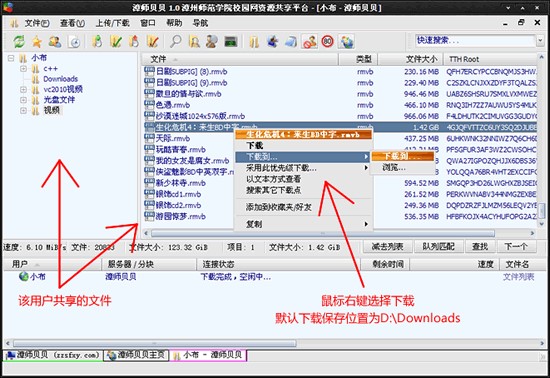Click the open file list folder icon
The height and width of the screenshot is (378, 550).
pos(254,41)
